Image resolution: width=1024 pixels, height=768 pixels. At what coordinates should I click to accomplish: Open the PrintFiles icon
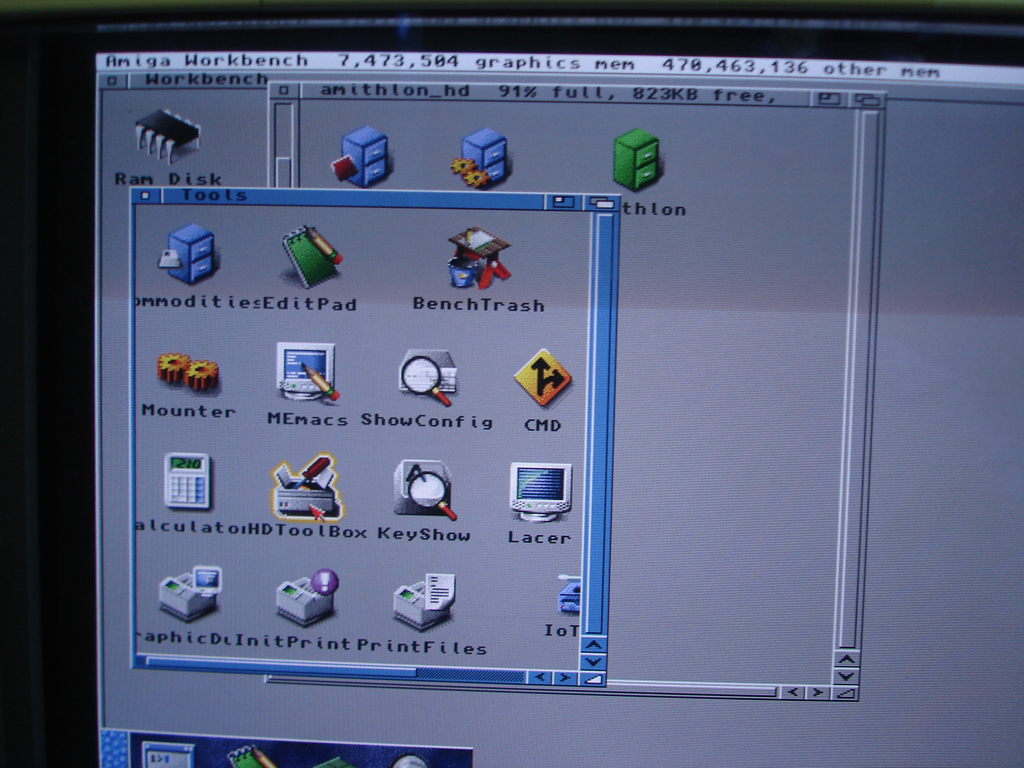[x=424, y=601]
